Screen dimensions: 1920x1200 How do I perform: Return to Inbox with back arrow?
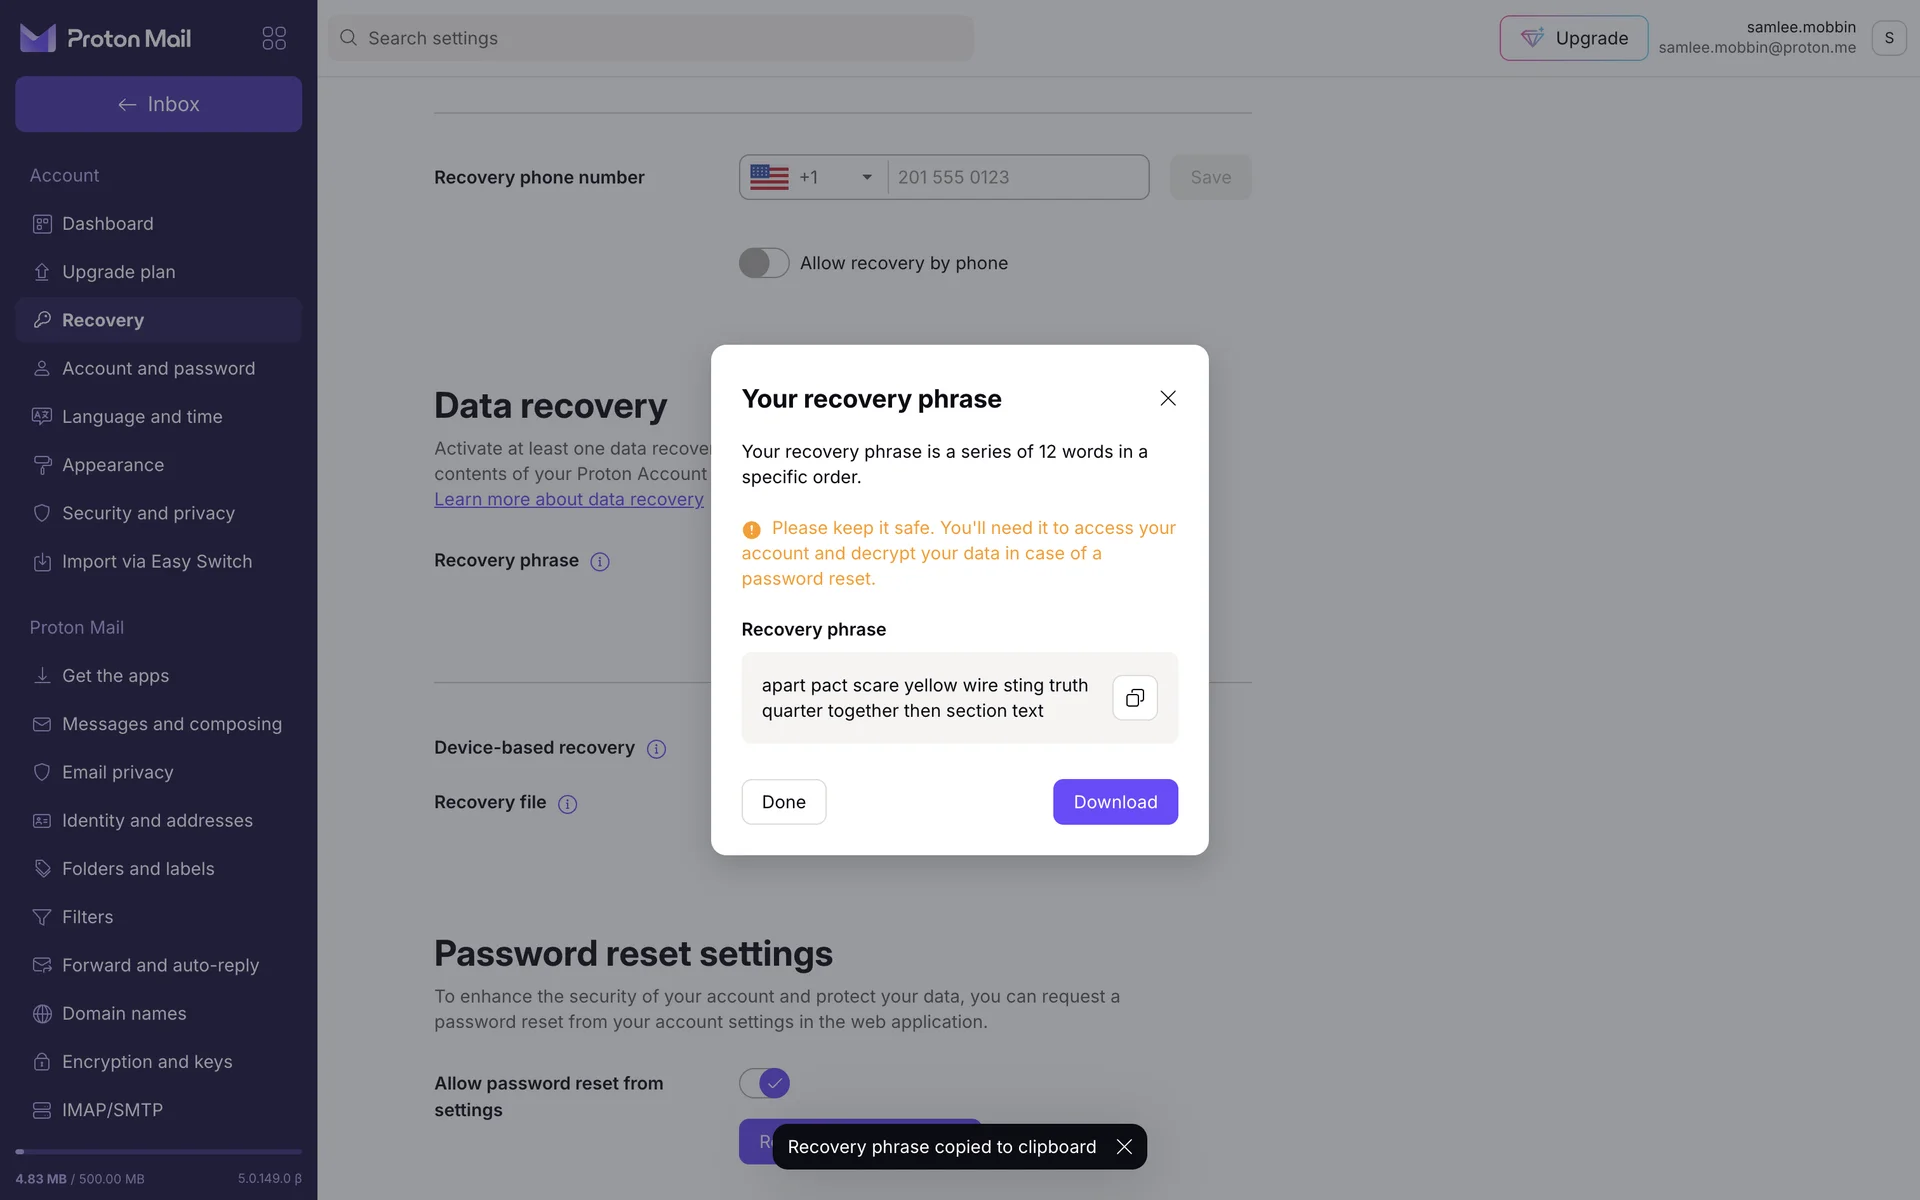point(158,104)
